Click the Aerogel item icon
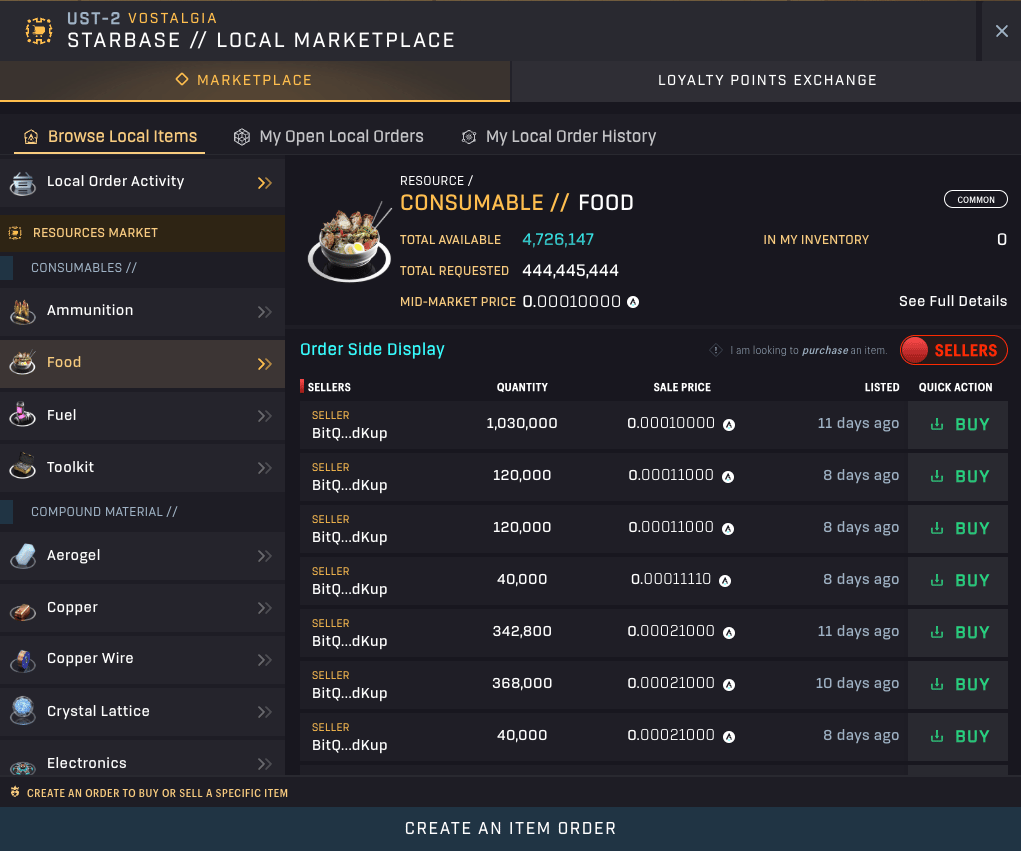 tap(23, 556)
